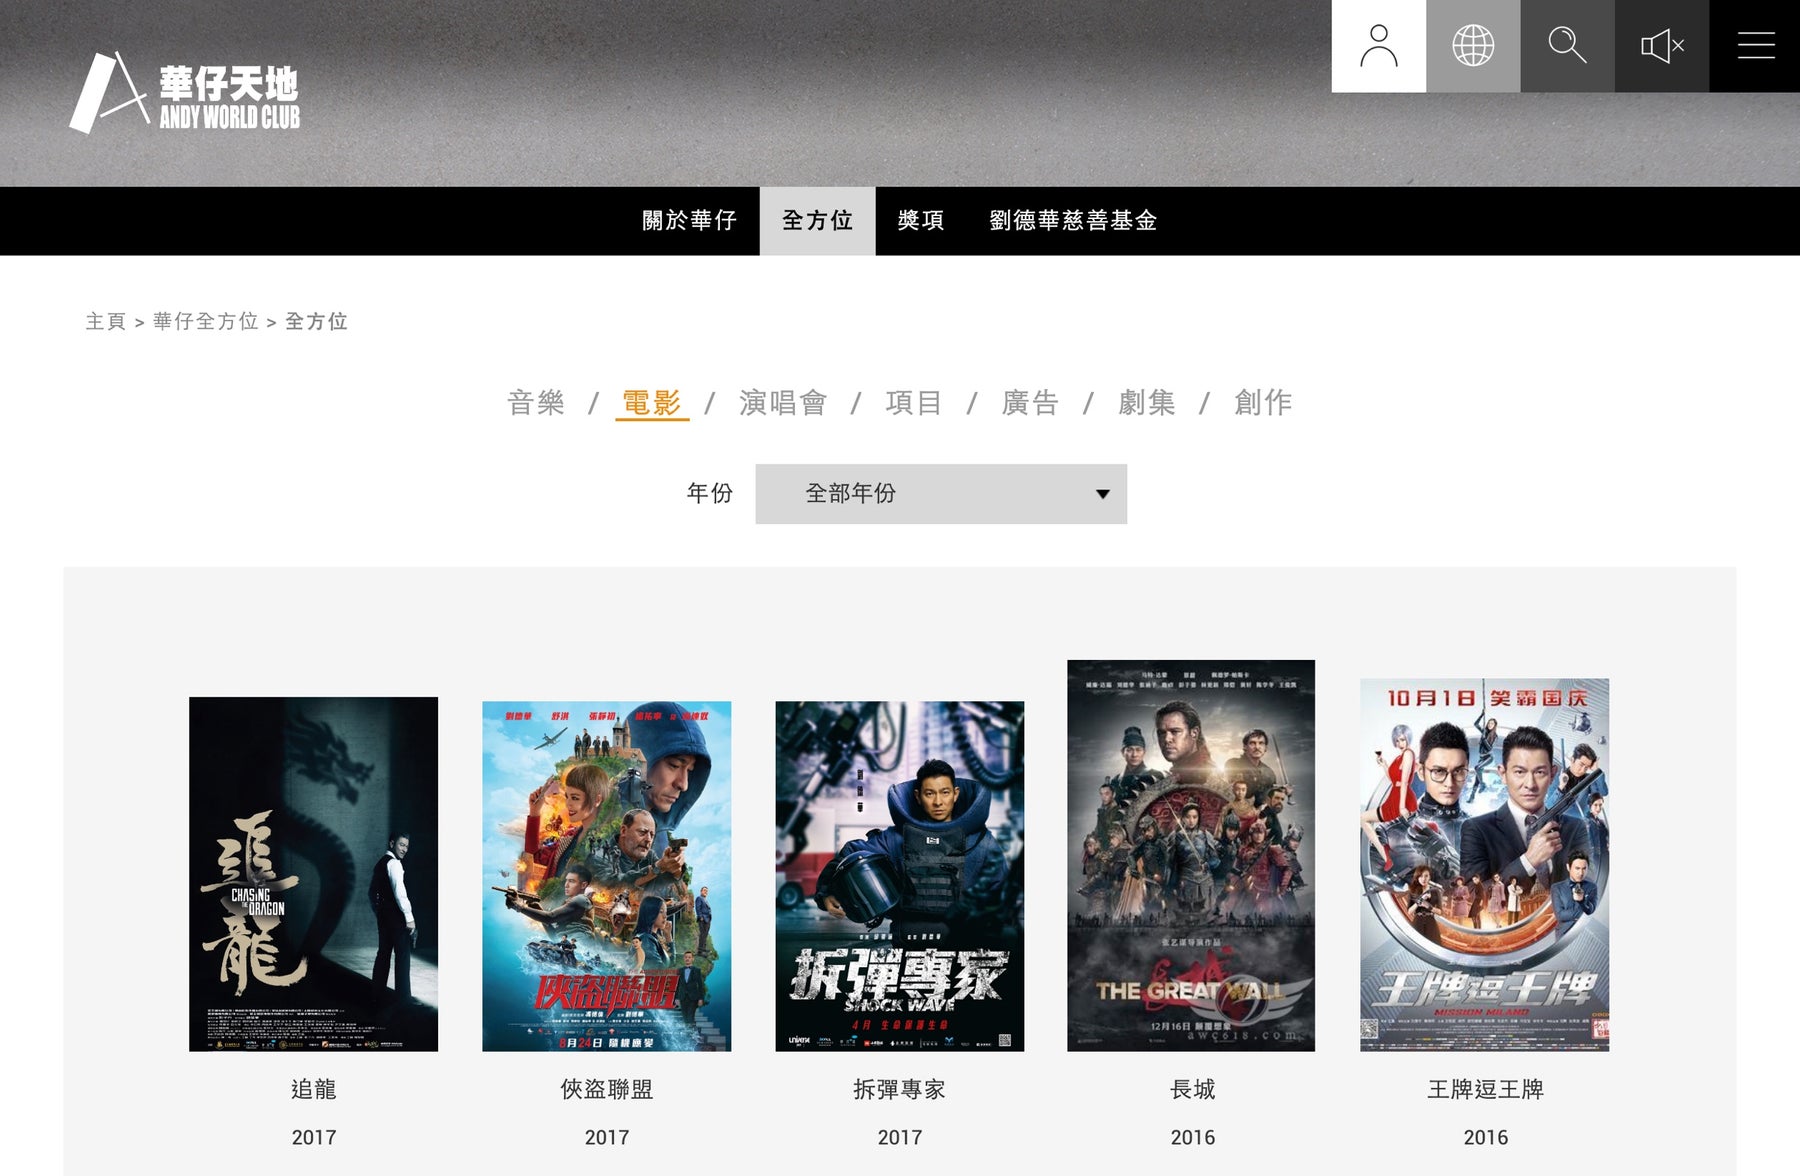Open the 關於華仔 menu item
Viewport: 1800px width, 1176px height.
[x=689, y=221]
